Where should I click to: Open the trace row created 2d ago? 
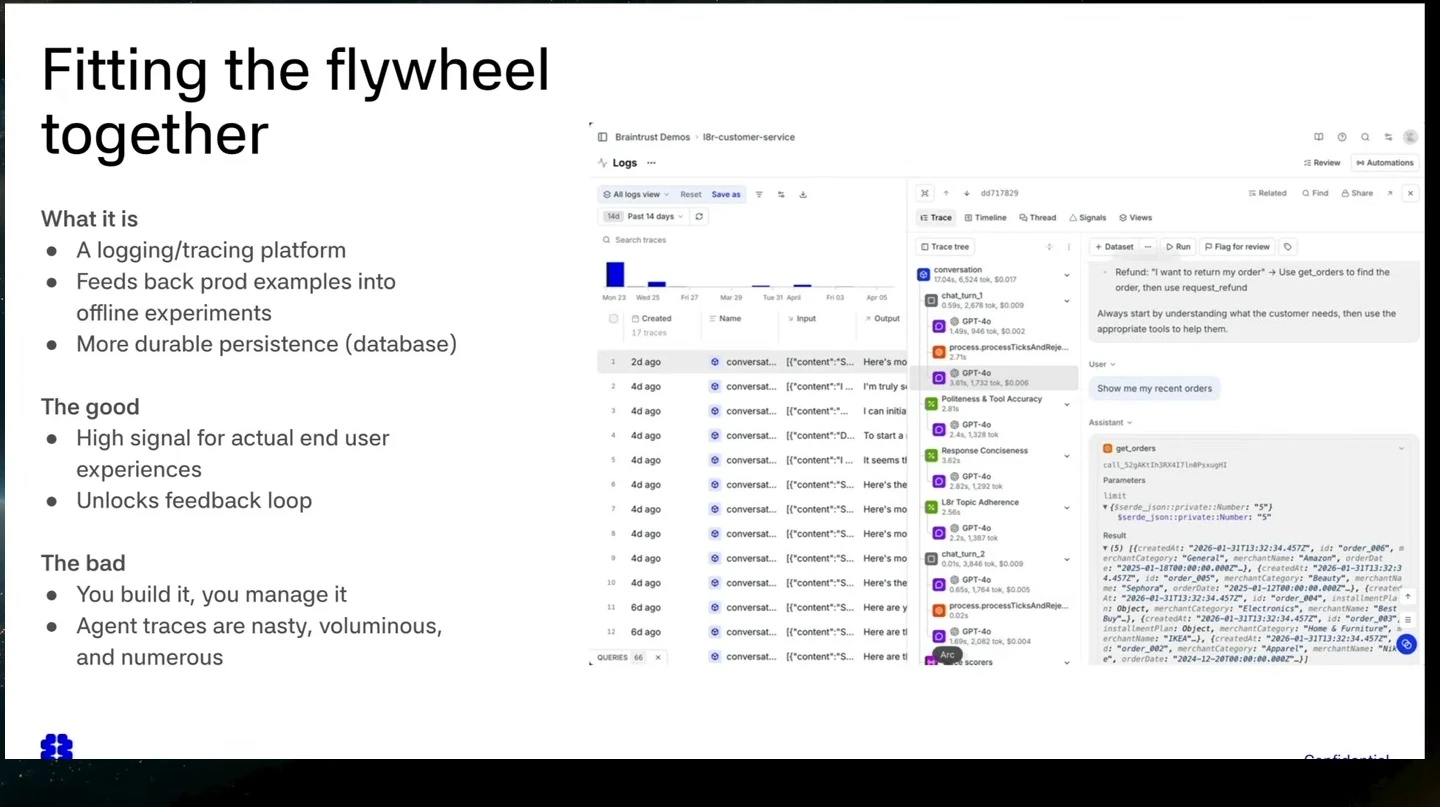(x=752, y=362)
